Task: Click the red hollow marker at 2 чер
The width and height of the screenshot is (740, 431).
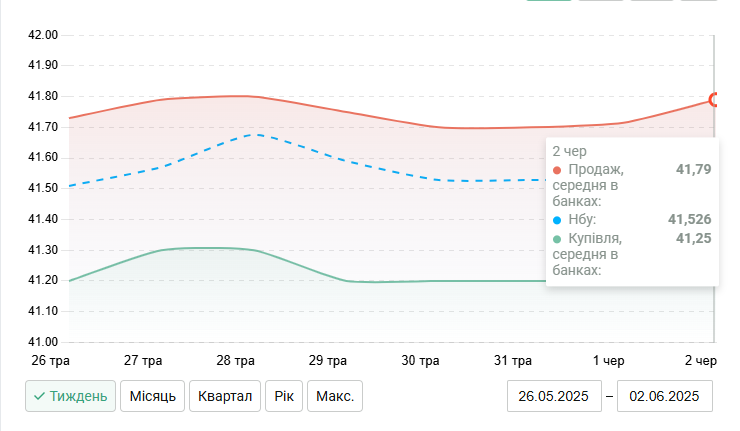Action: click(714, 99)
